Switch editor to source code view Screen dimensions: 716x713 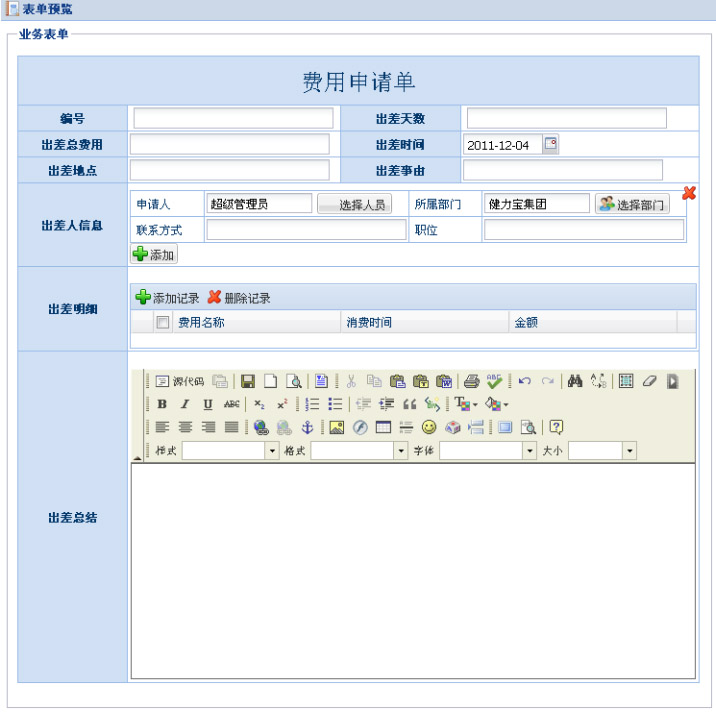(x=179, y=381)
